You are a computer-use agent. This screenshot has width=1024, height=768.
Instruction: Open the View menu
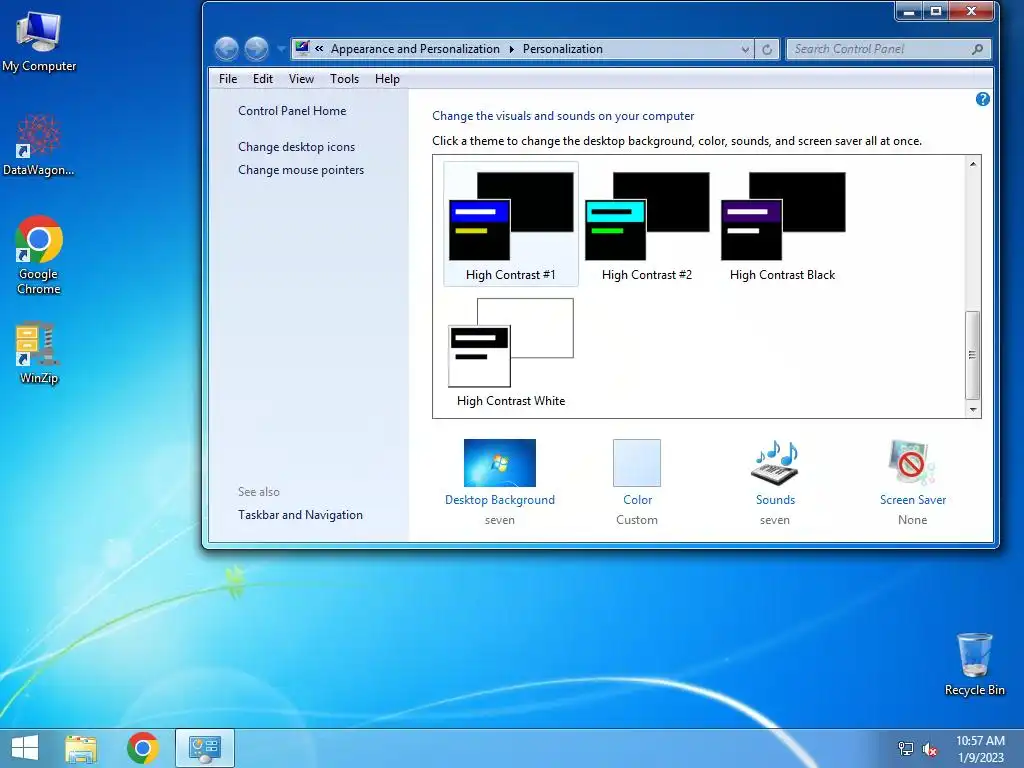pos(301,79)
